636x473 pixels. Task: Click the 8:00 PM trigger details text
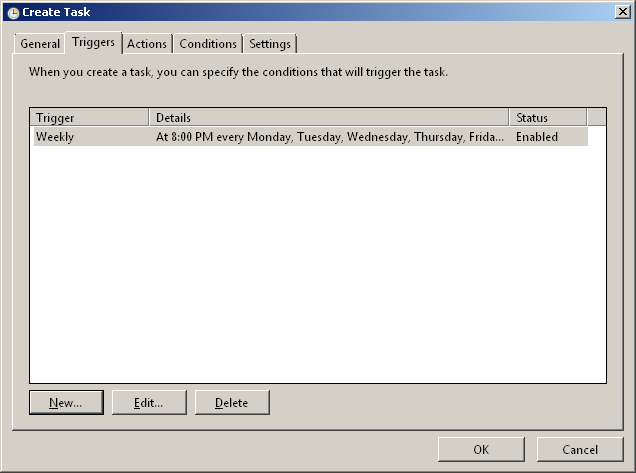click(330, 137)
